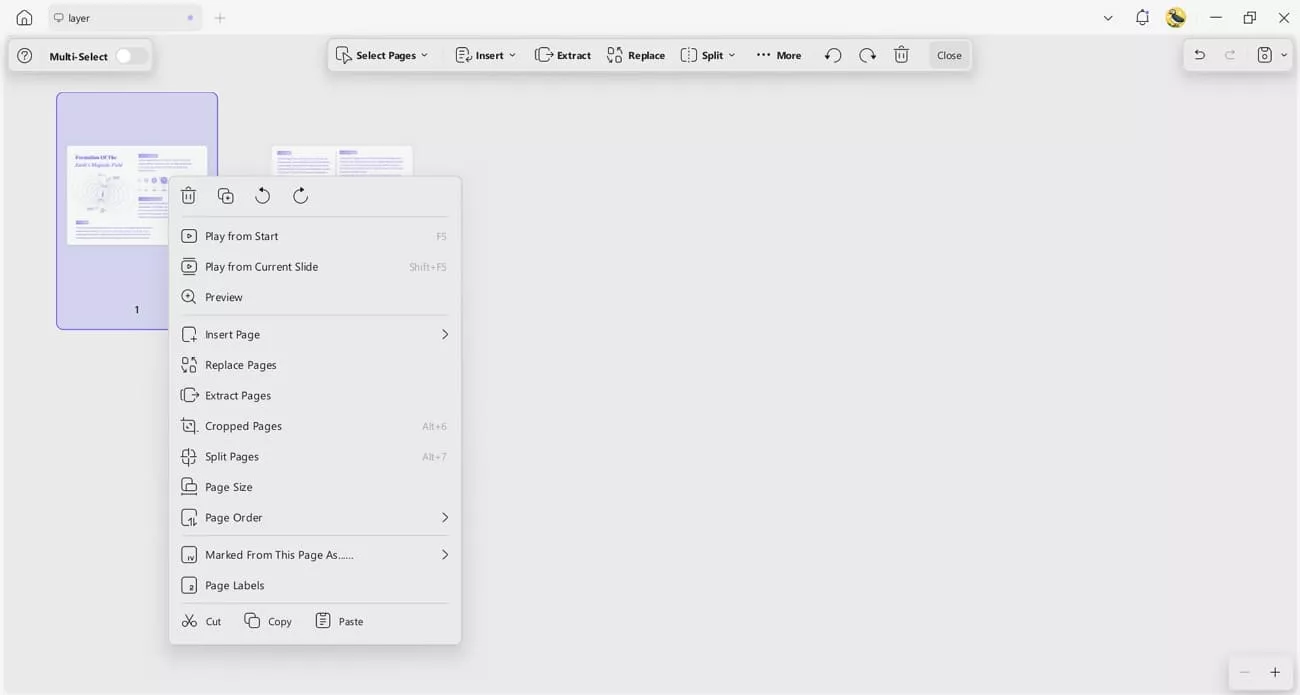The image size is (1300, 695).
Task: Open the Split dropdown in toolbar
Action: 708,55
